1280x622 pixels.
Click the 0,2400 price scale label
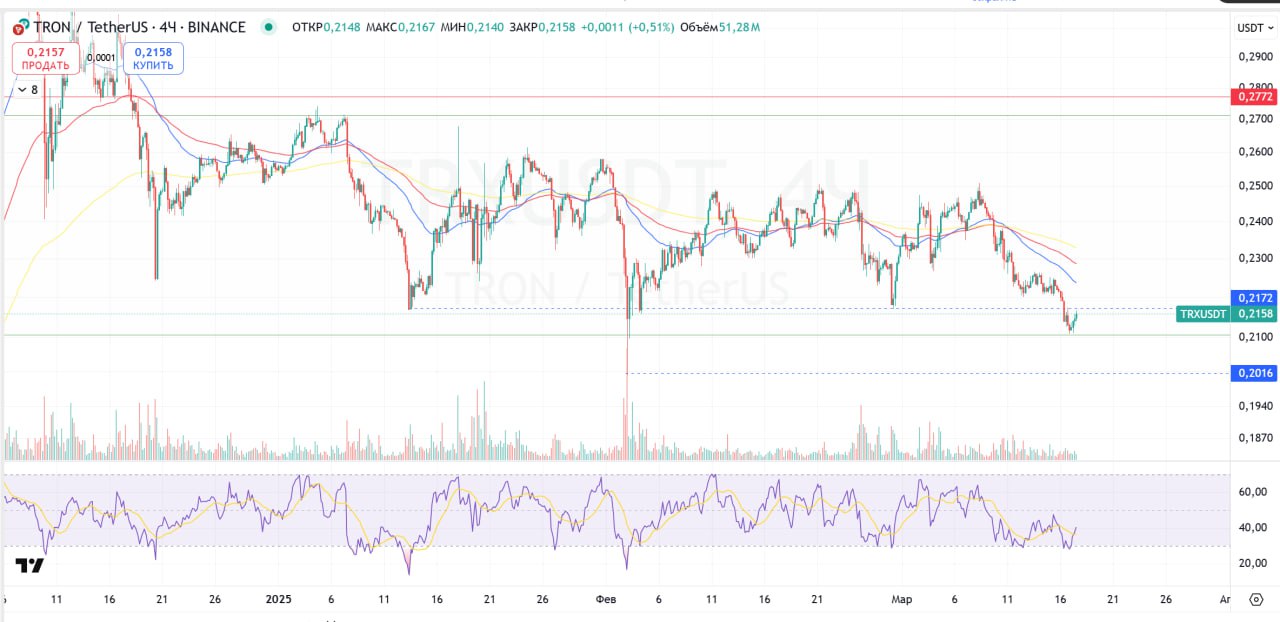pyautogui.click(x=1255, y=221)
